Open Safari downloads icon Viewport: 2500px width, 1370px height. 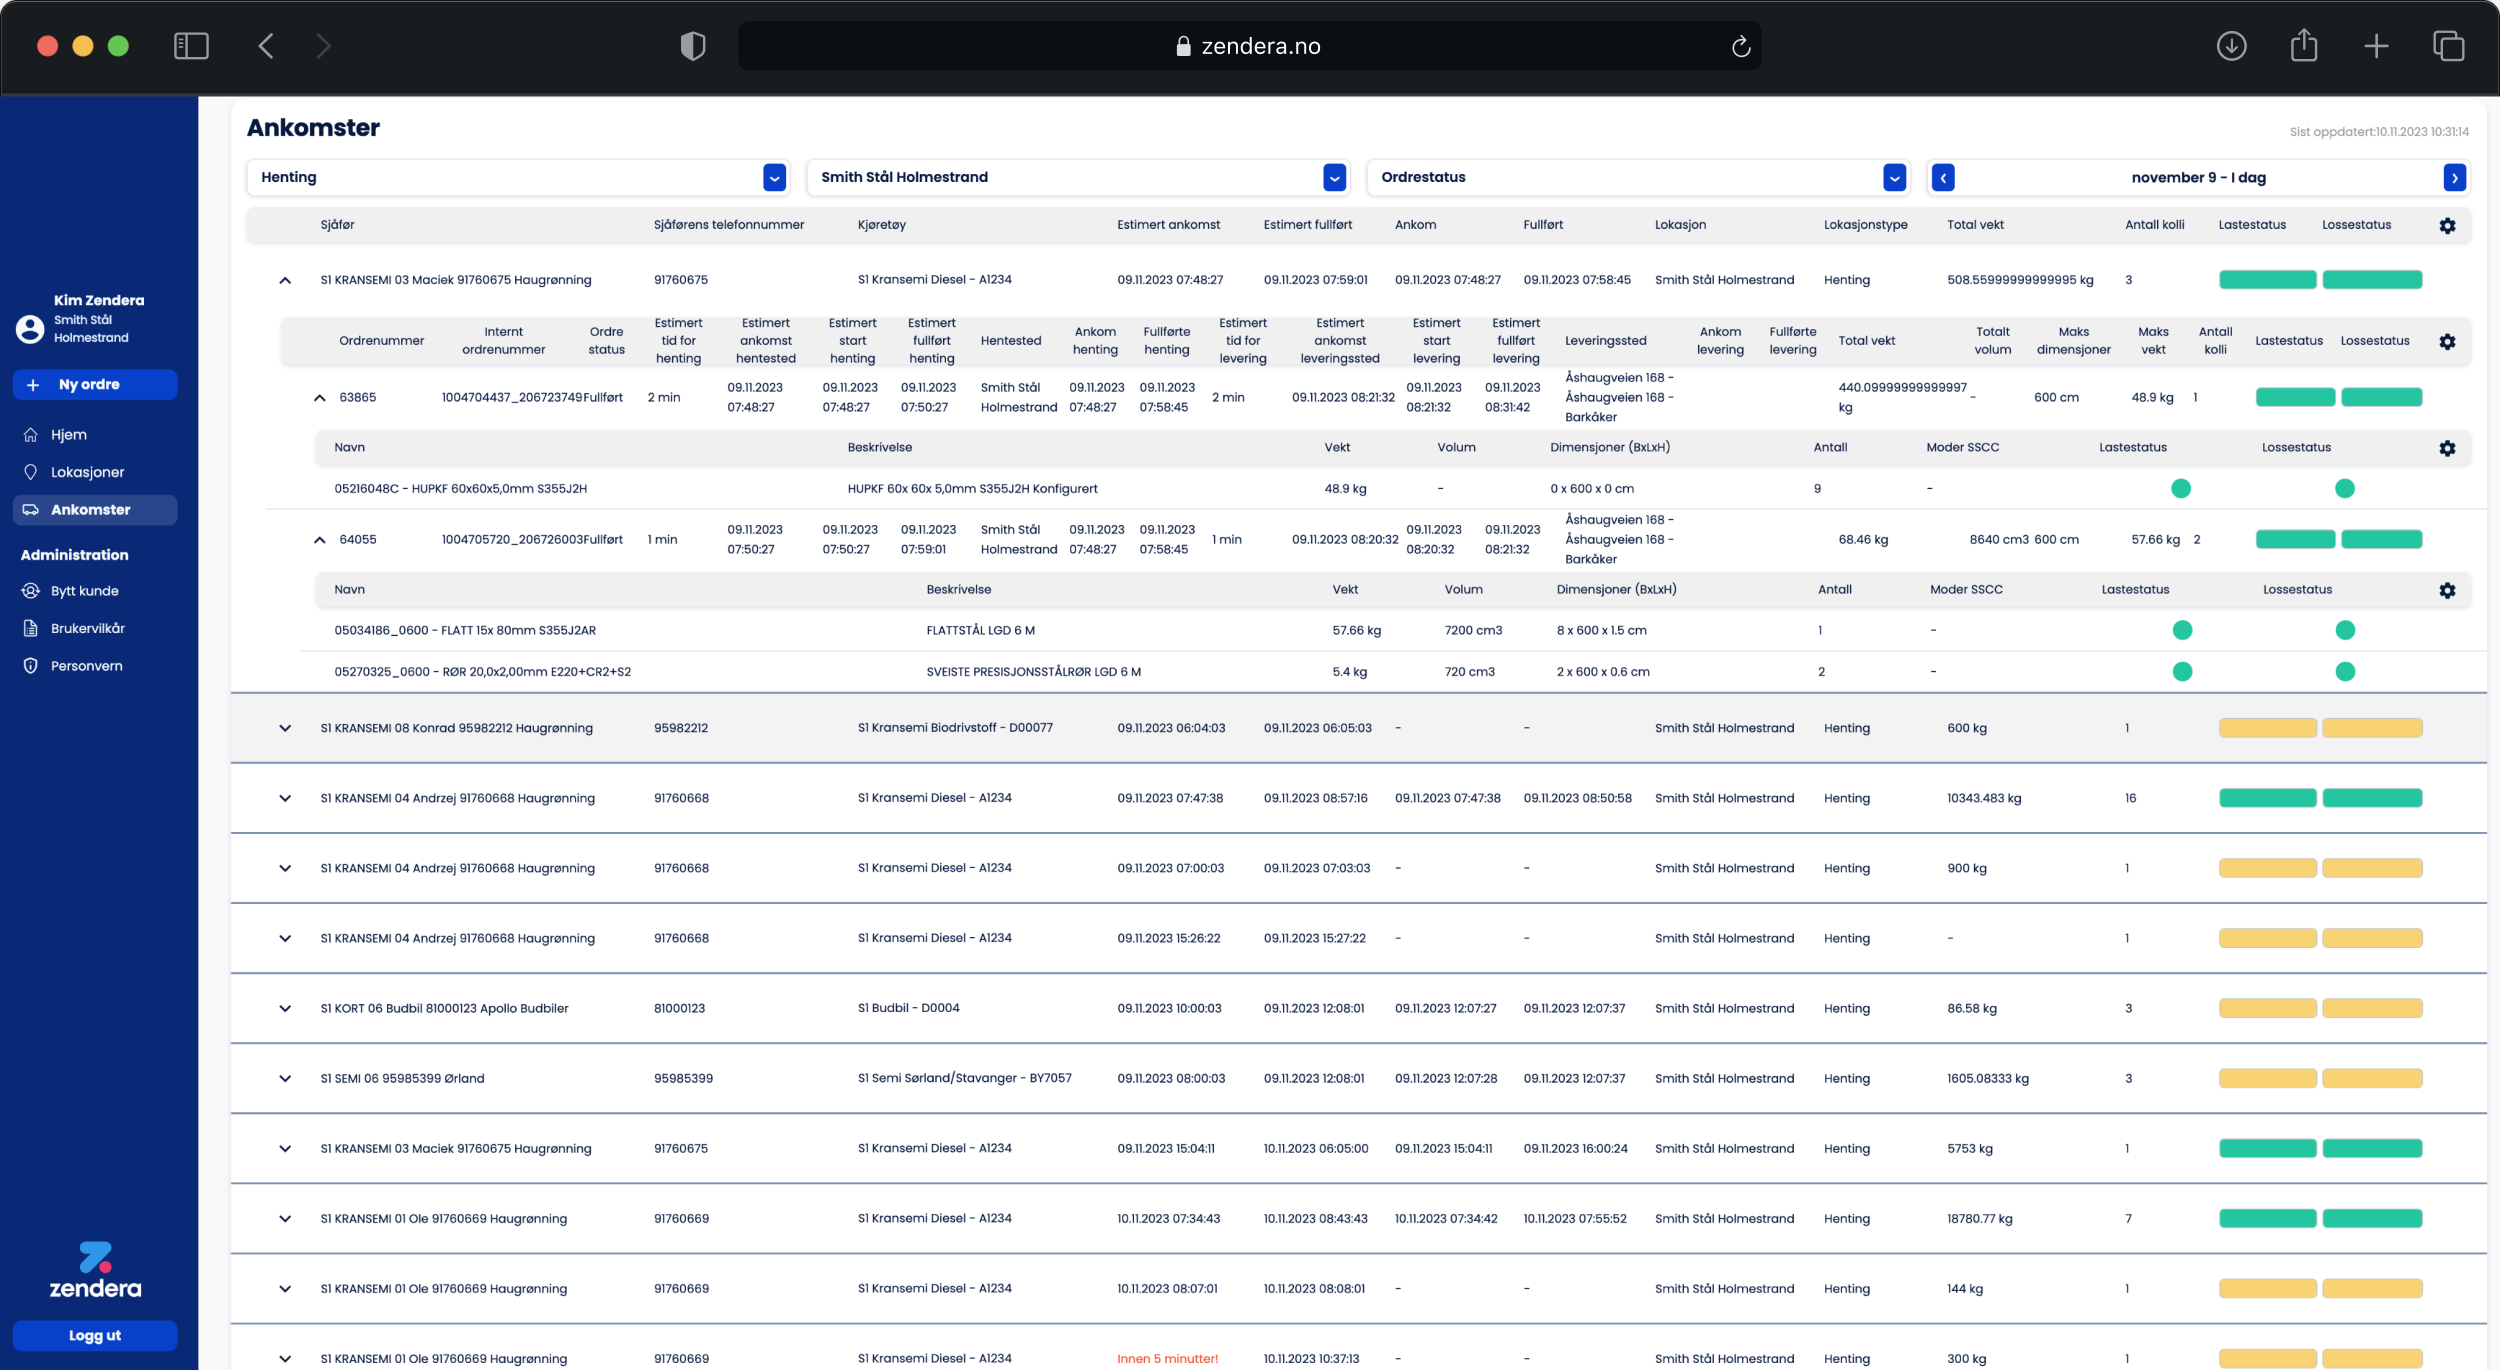(x=2231, y=46)
